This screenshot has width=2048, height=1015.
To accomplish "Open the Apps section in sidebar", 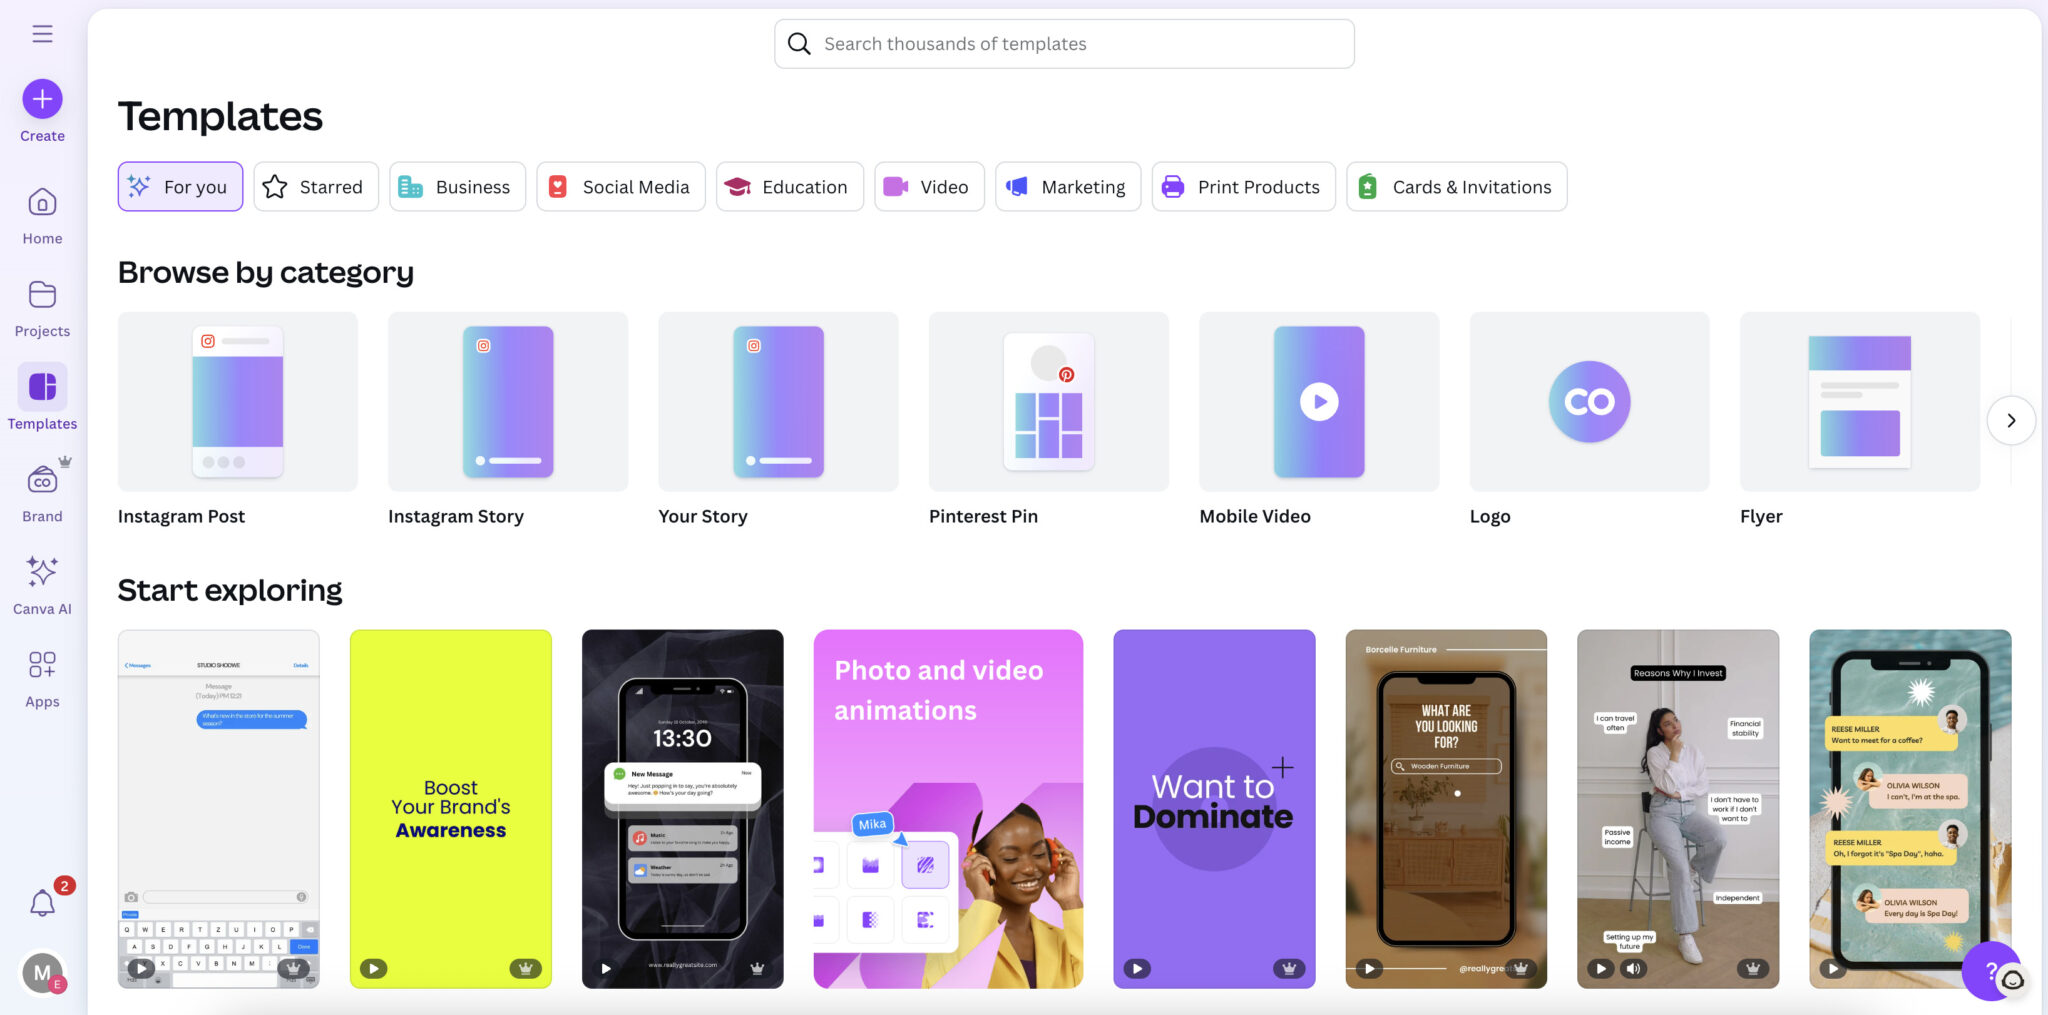I will [42, 678].
